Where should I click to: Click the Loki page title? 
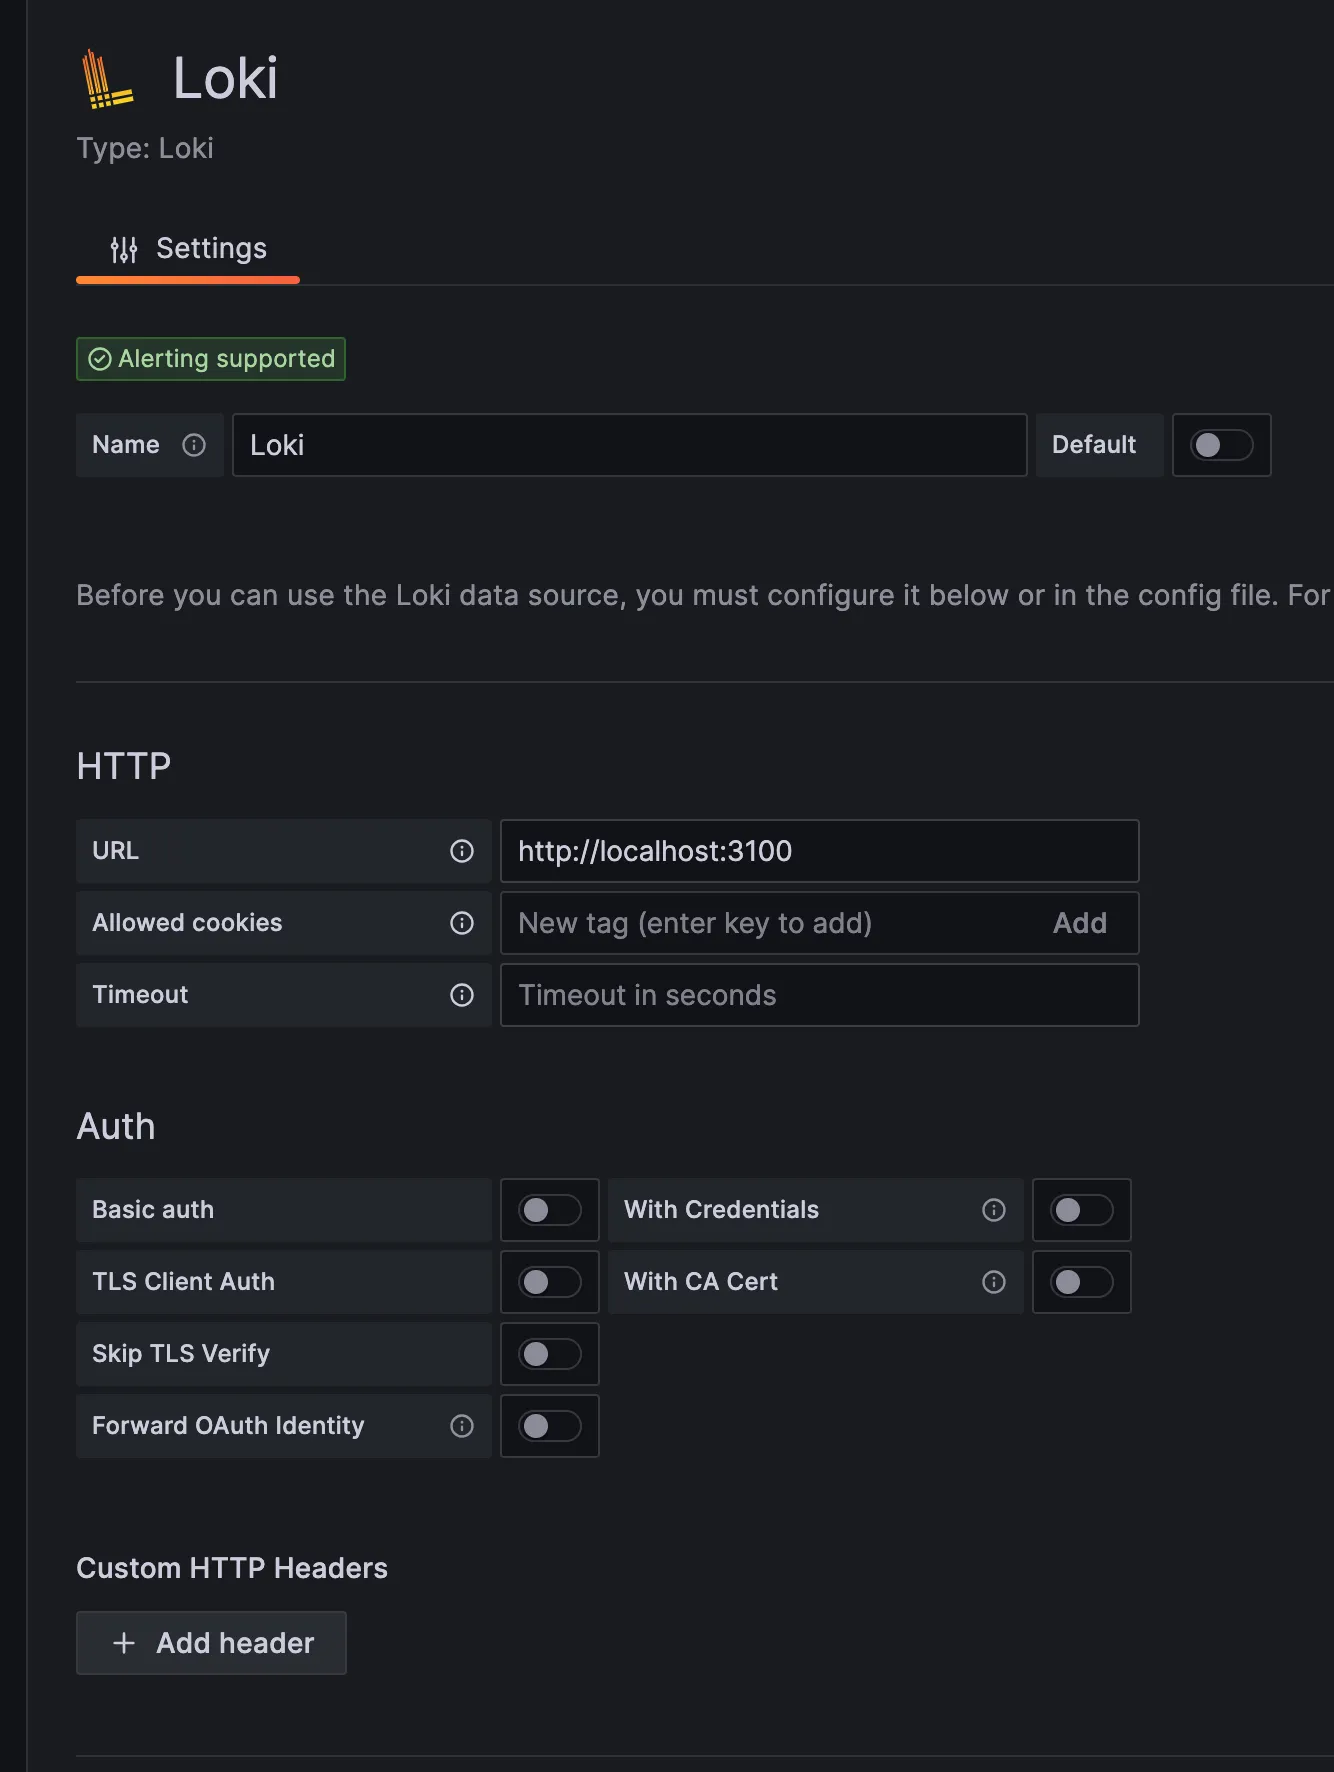226,78
